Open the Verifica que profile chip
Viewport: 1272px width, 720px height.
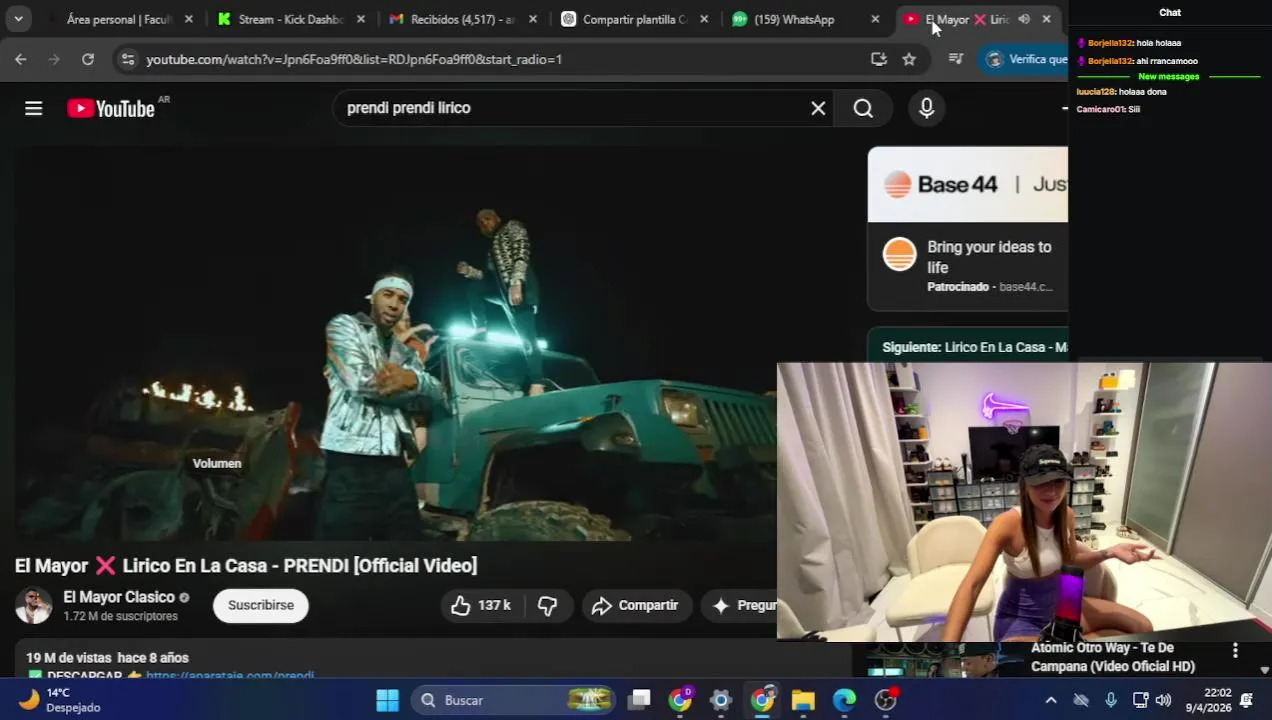click(x=1025, y=59)
